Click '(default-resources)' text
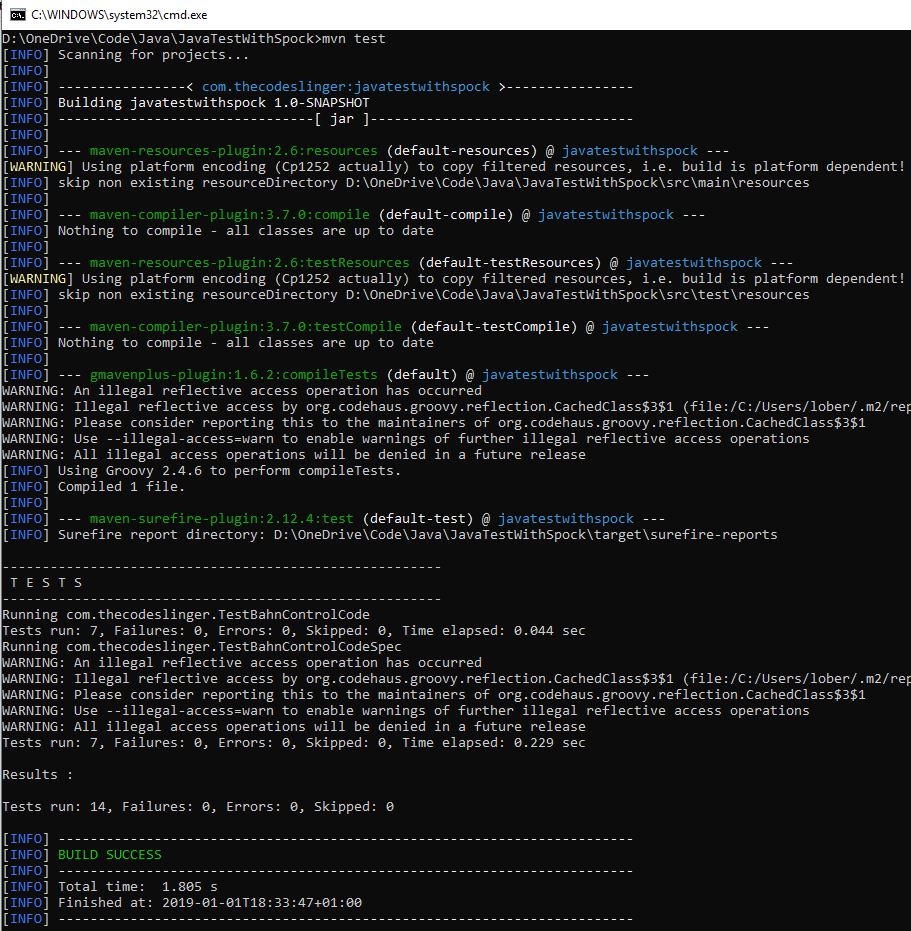Viewport: 911px width, 931px height. coord(461,151)
